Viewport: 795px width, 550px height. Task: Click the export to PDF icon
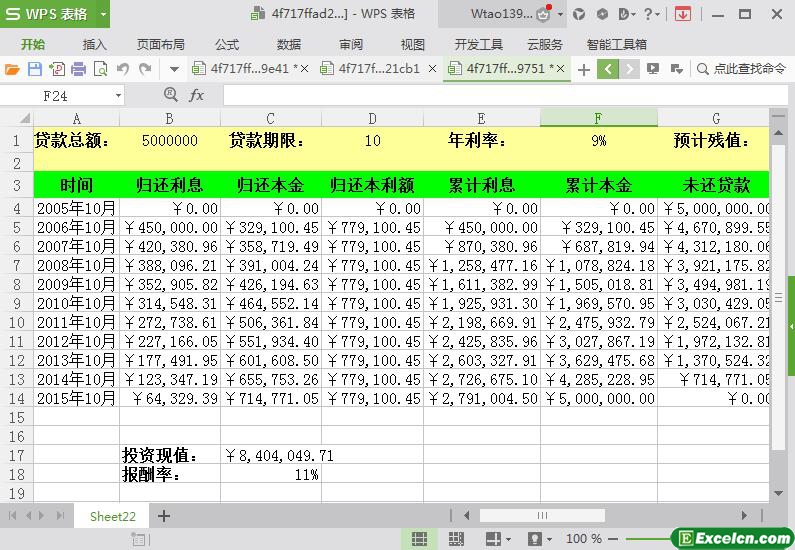pos(57,68)
